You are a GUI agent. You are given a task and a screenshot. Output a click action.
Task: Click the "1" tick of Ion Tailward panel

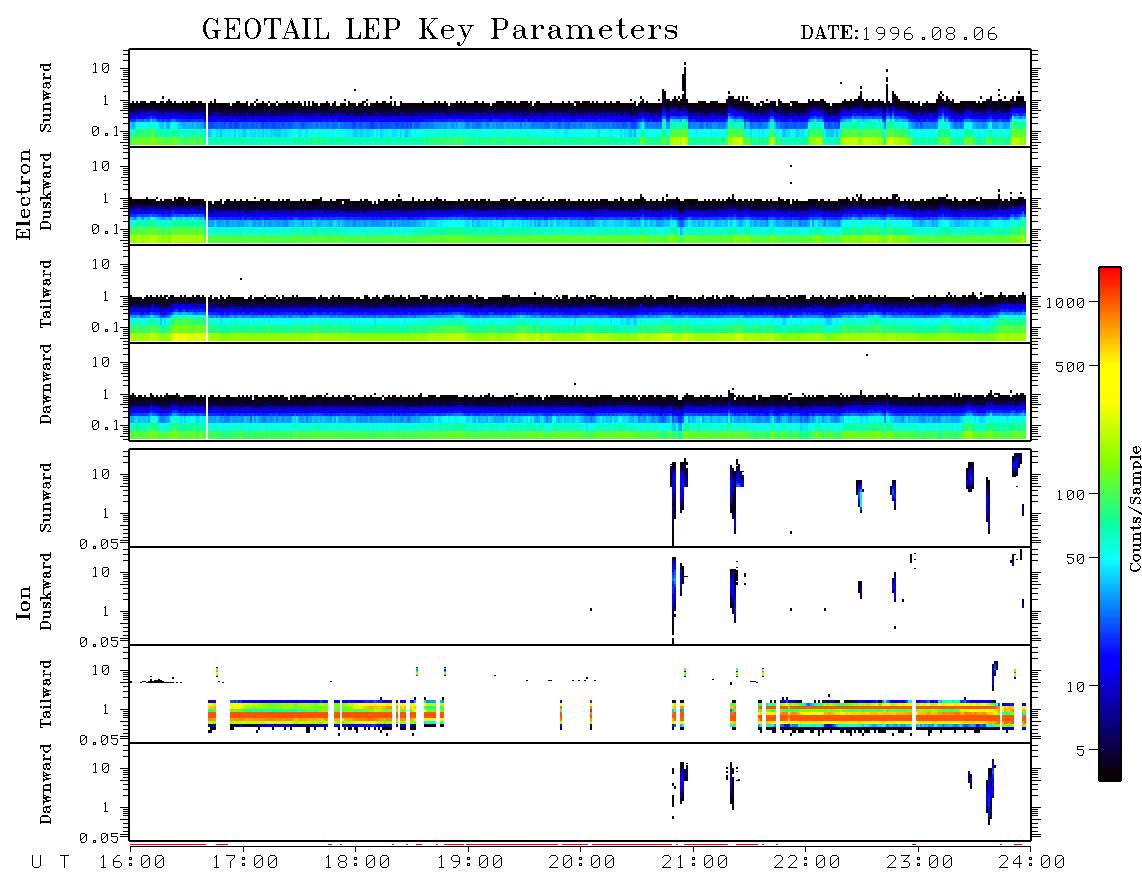(x=105, y=709)
